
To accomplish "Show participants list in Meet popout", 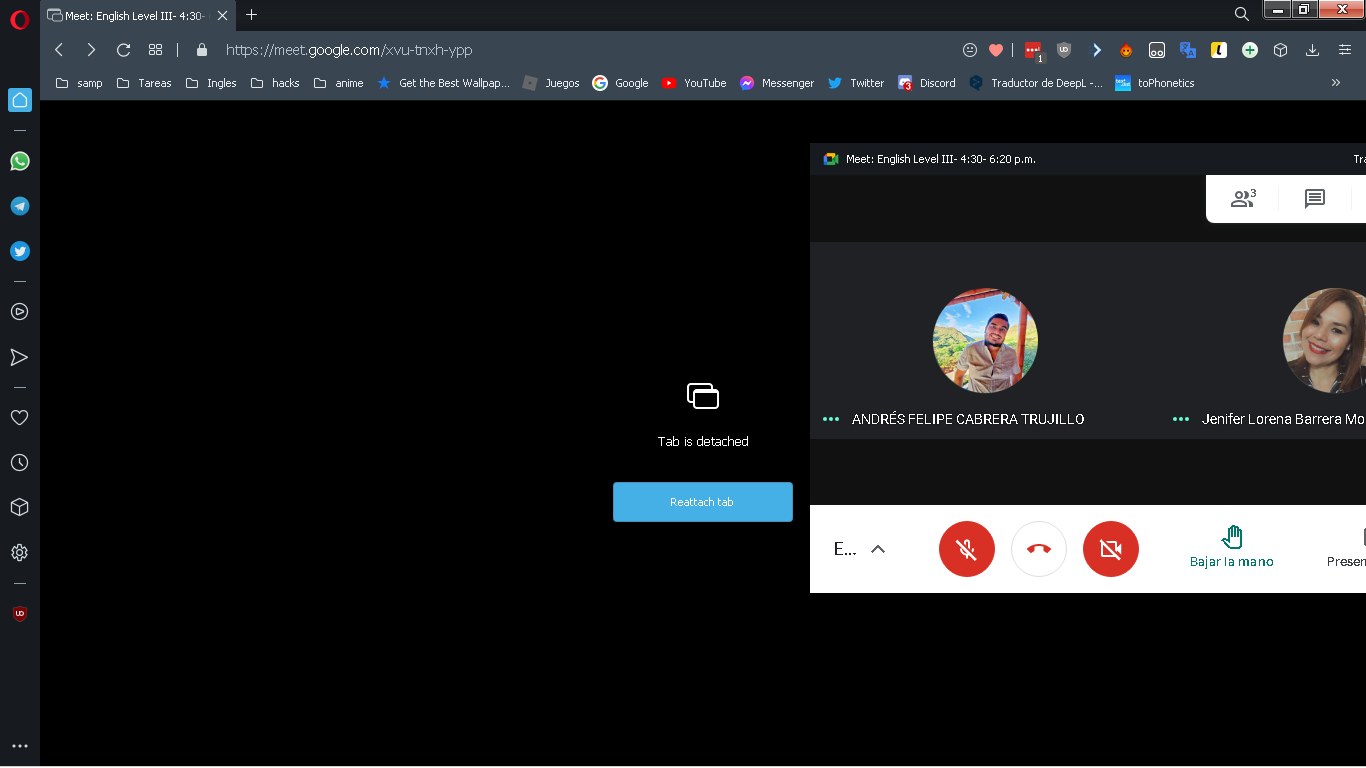I will point(1243,198).
